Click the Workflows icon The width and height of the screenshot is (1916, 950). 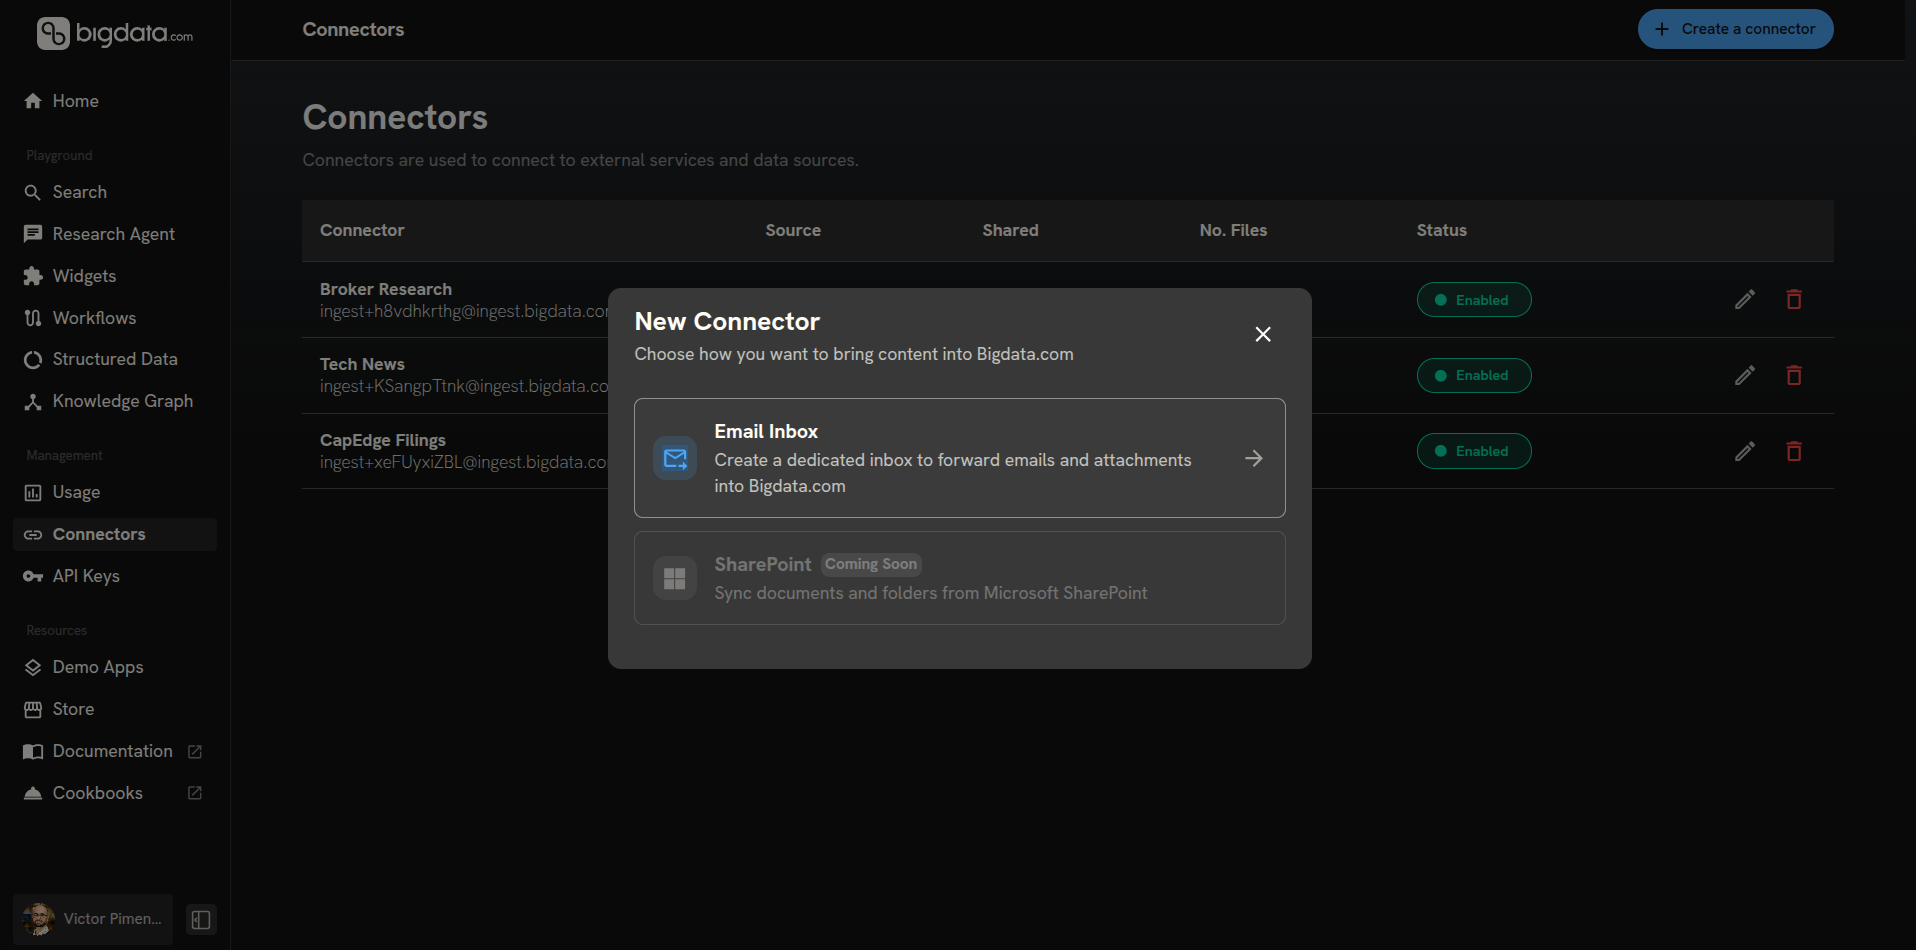[33, 318]
